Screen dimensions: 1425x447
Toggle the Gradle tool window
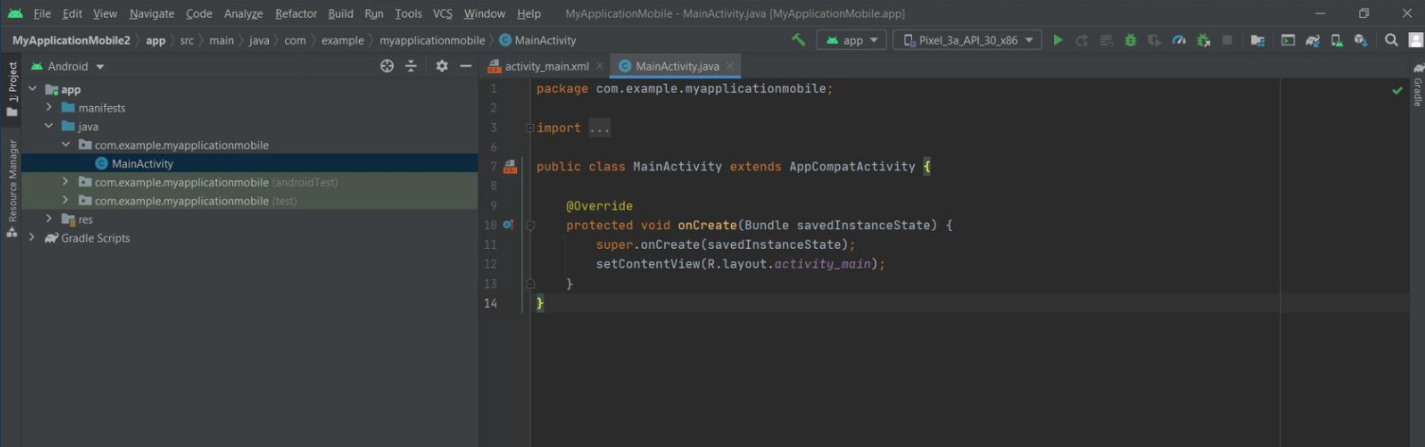point(1417,85)
